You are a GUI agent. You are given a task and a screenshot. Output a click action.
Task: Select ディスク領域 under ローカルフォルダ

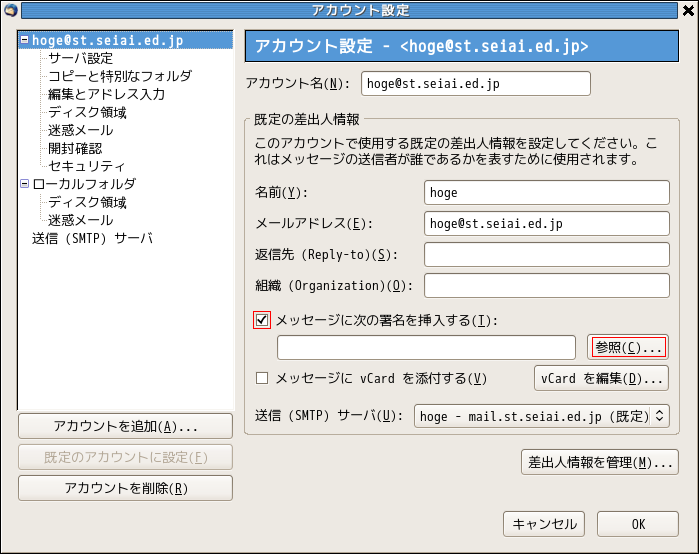click(x=87, y=202)
